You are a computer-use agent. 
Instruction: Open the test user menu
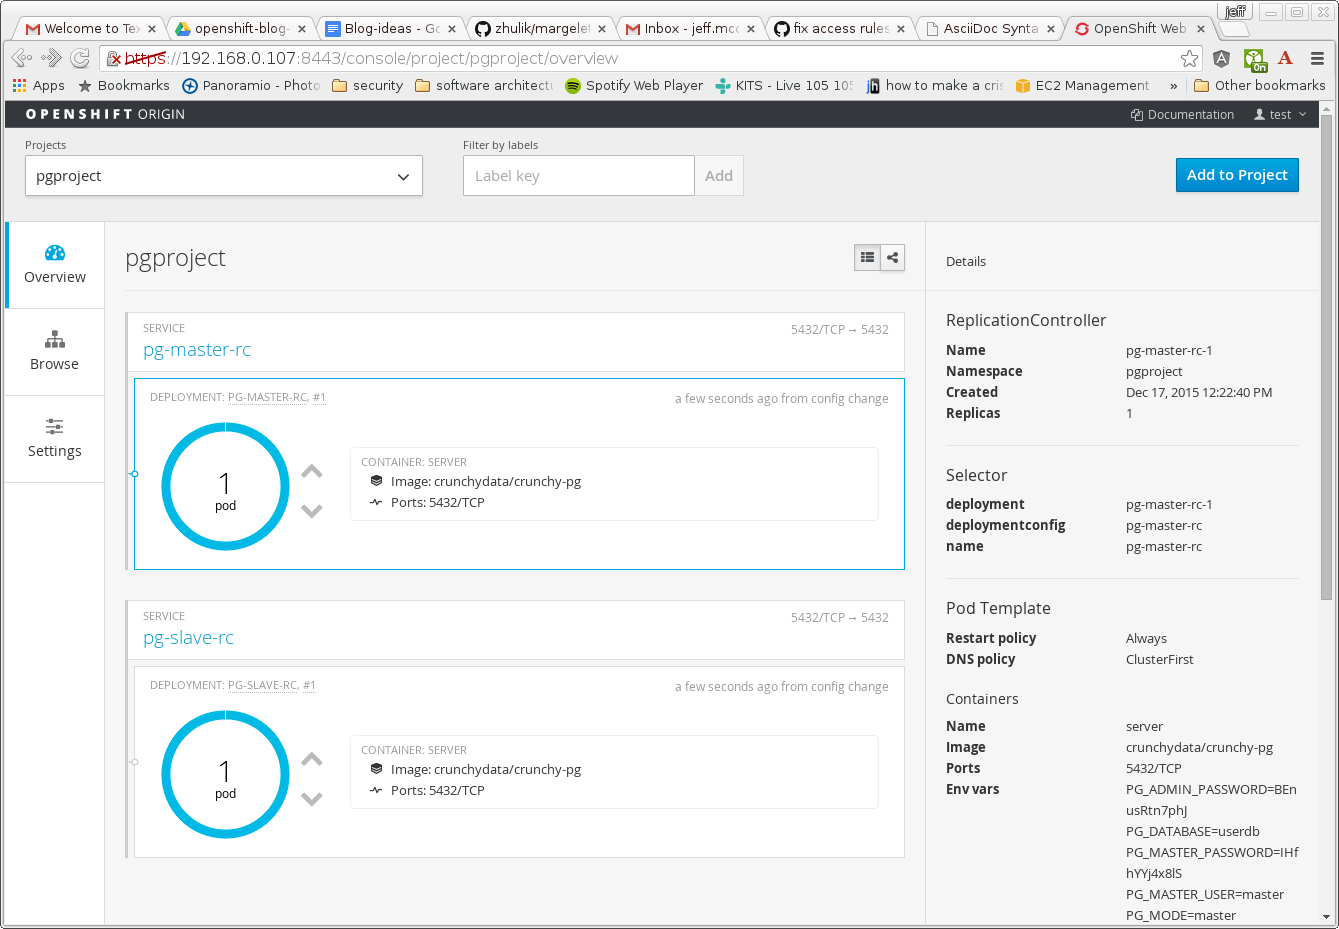tap(1278, 114)
